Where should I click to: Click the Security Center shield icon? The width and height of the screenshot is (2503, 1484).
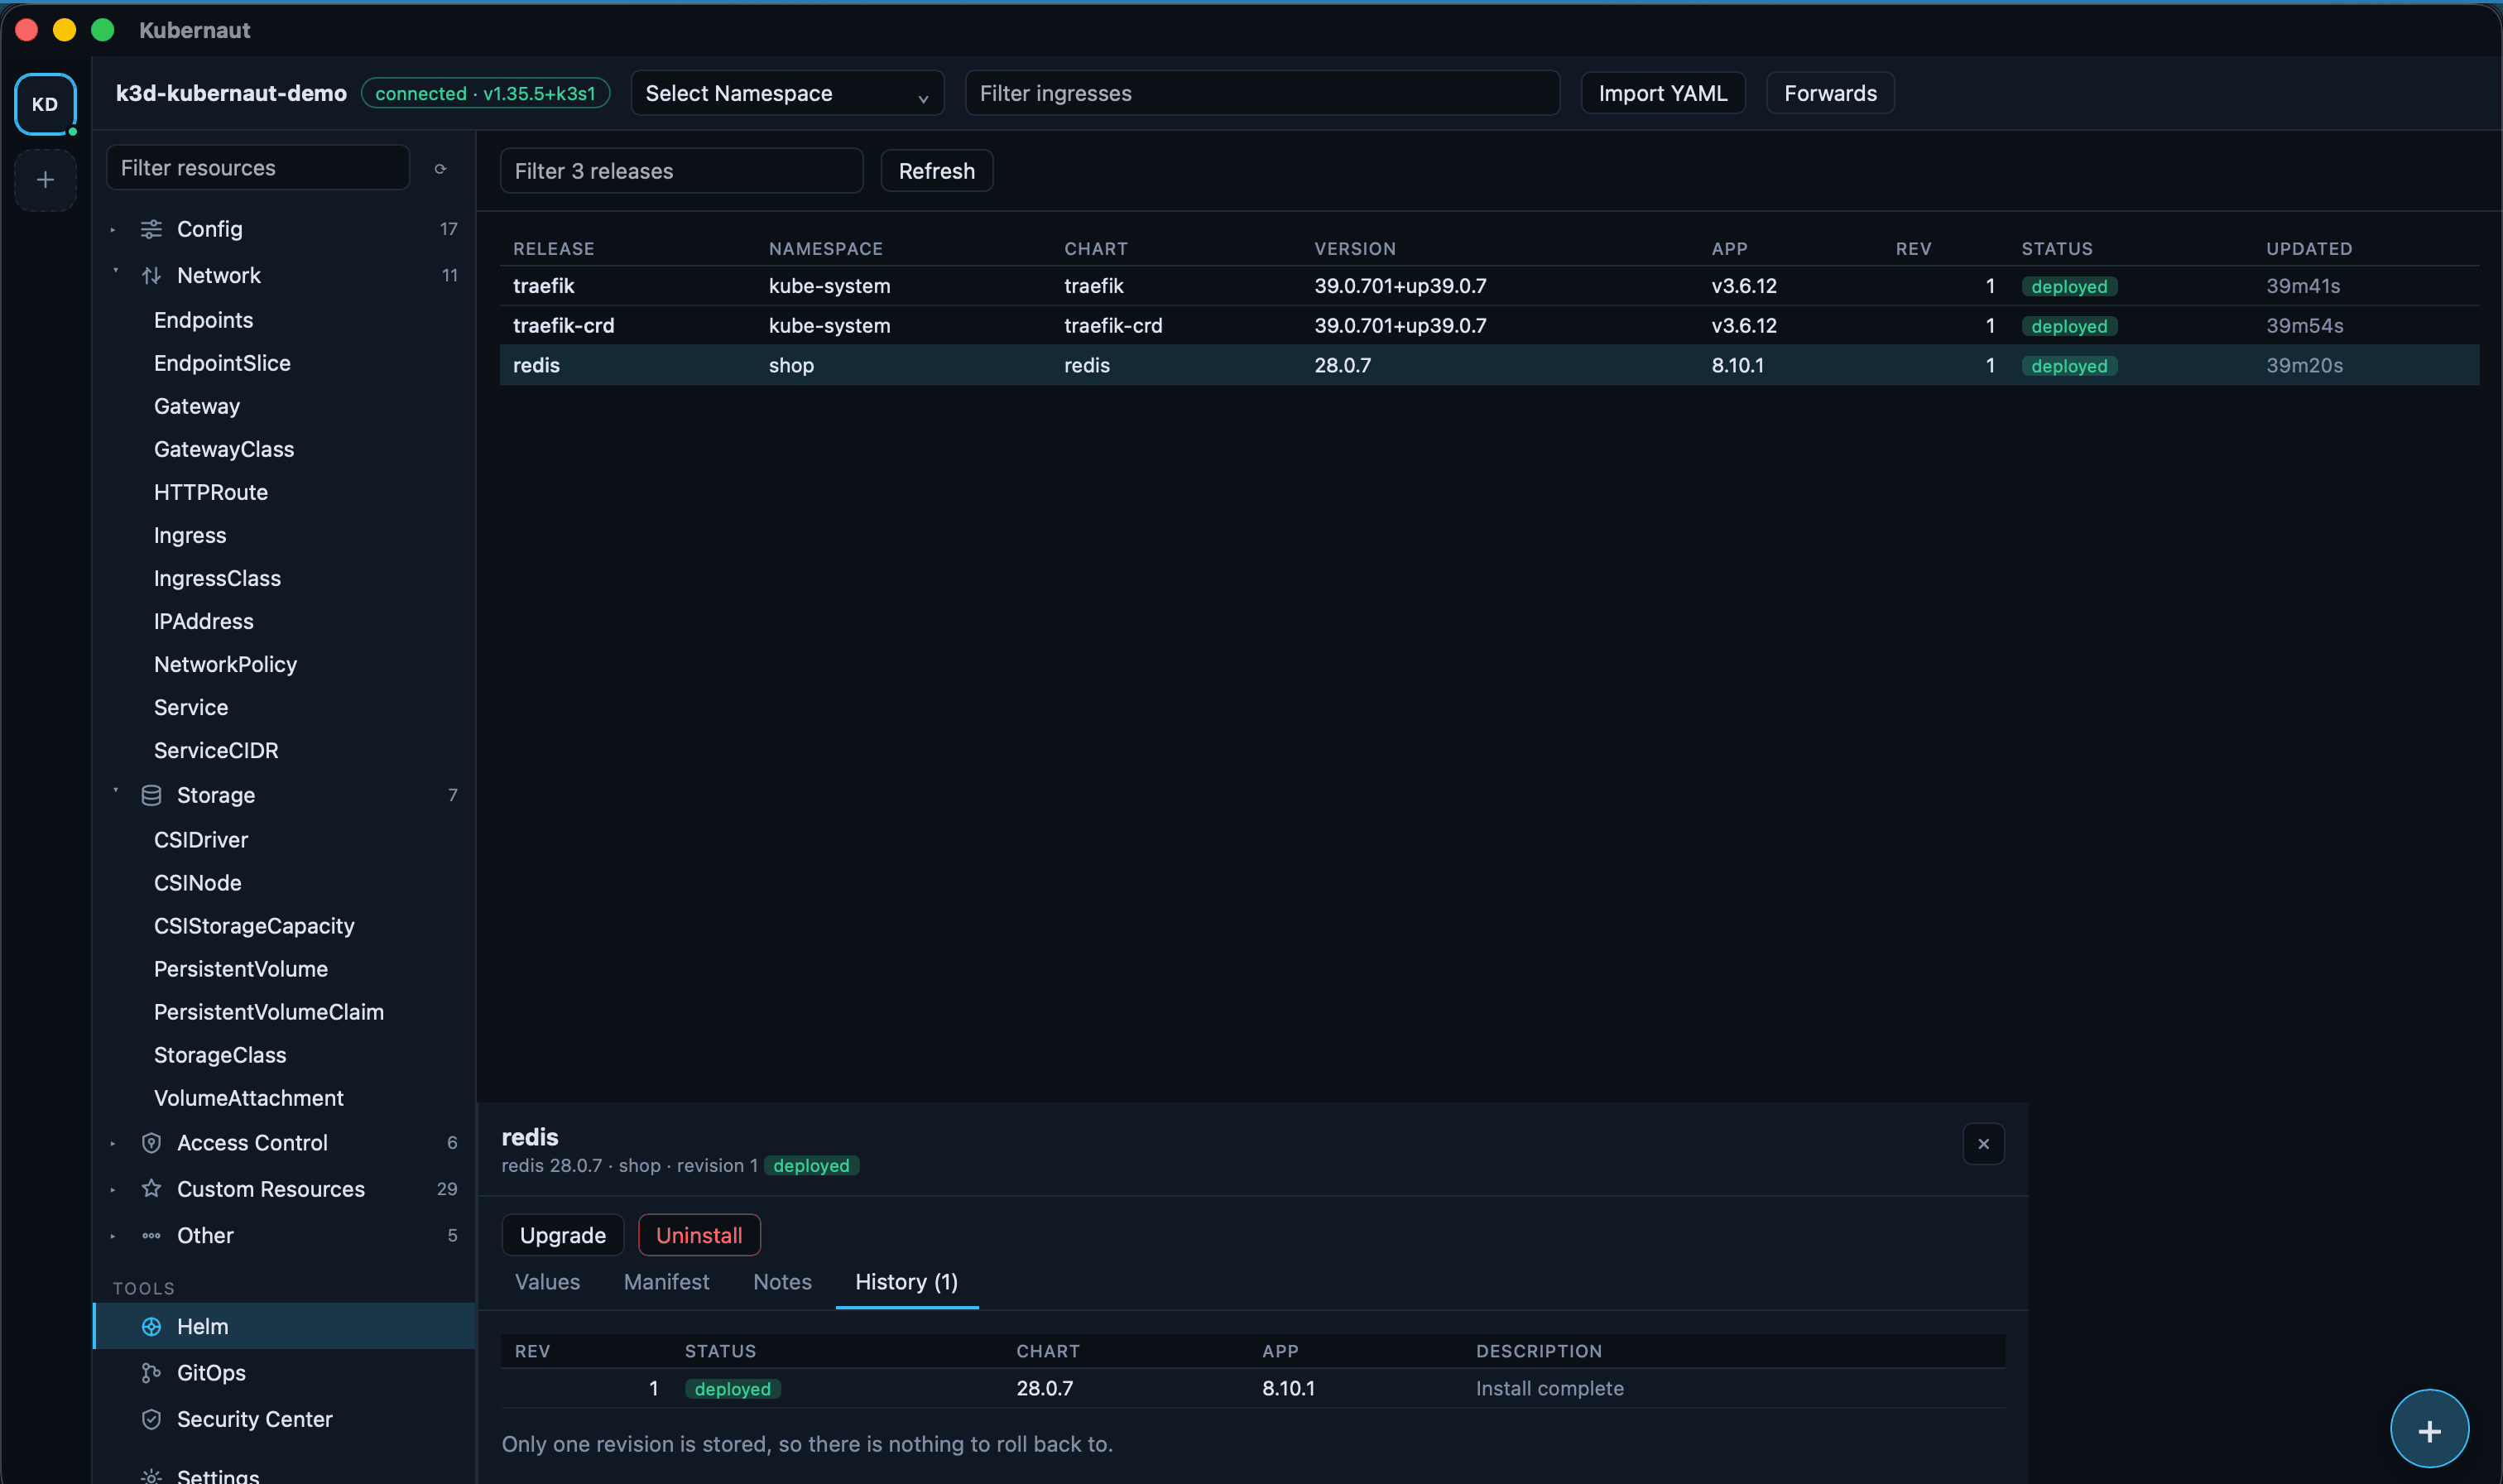tap(151, 1420)
